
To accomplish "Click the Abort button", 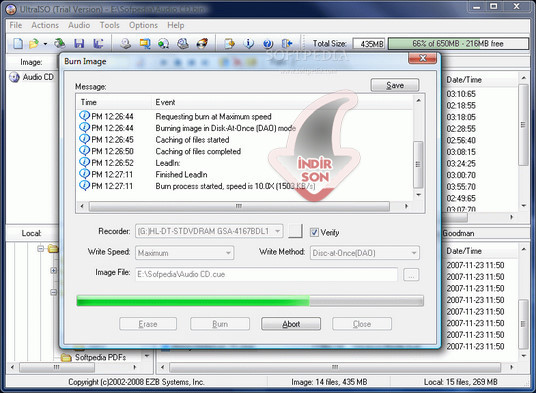I will pos(291,324).
